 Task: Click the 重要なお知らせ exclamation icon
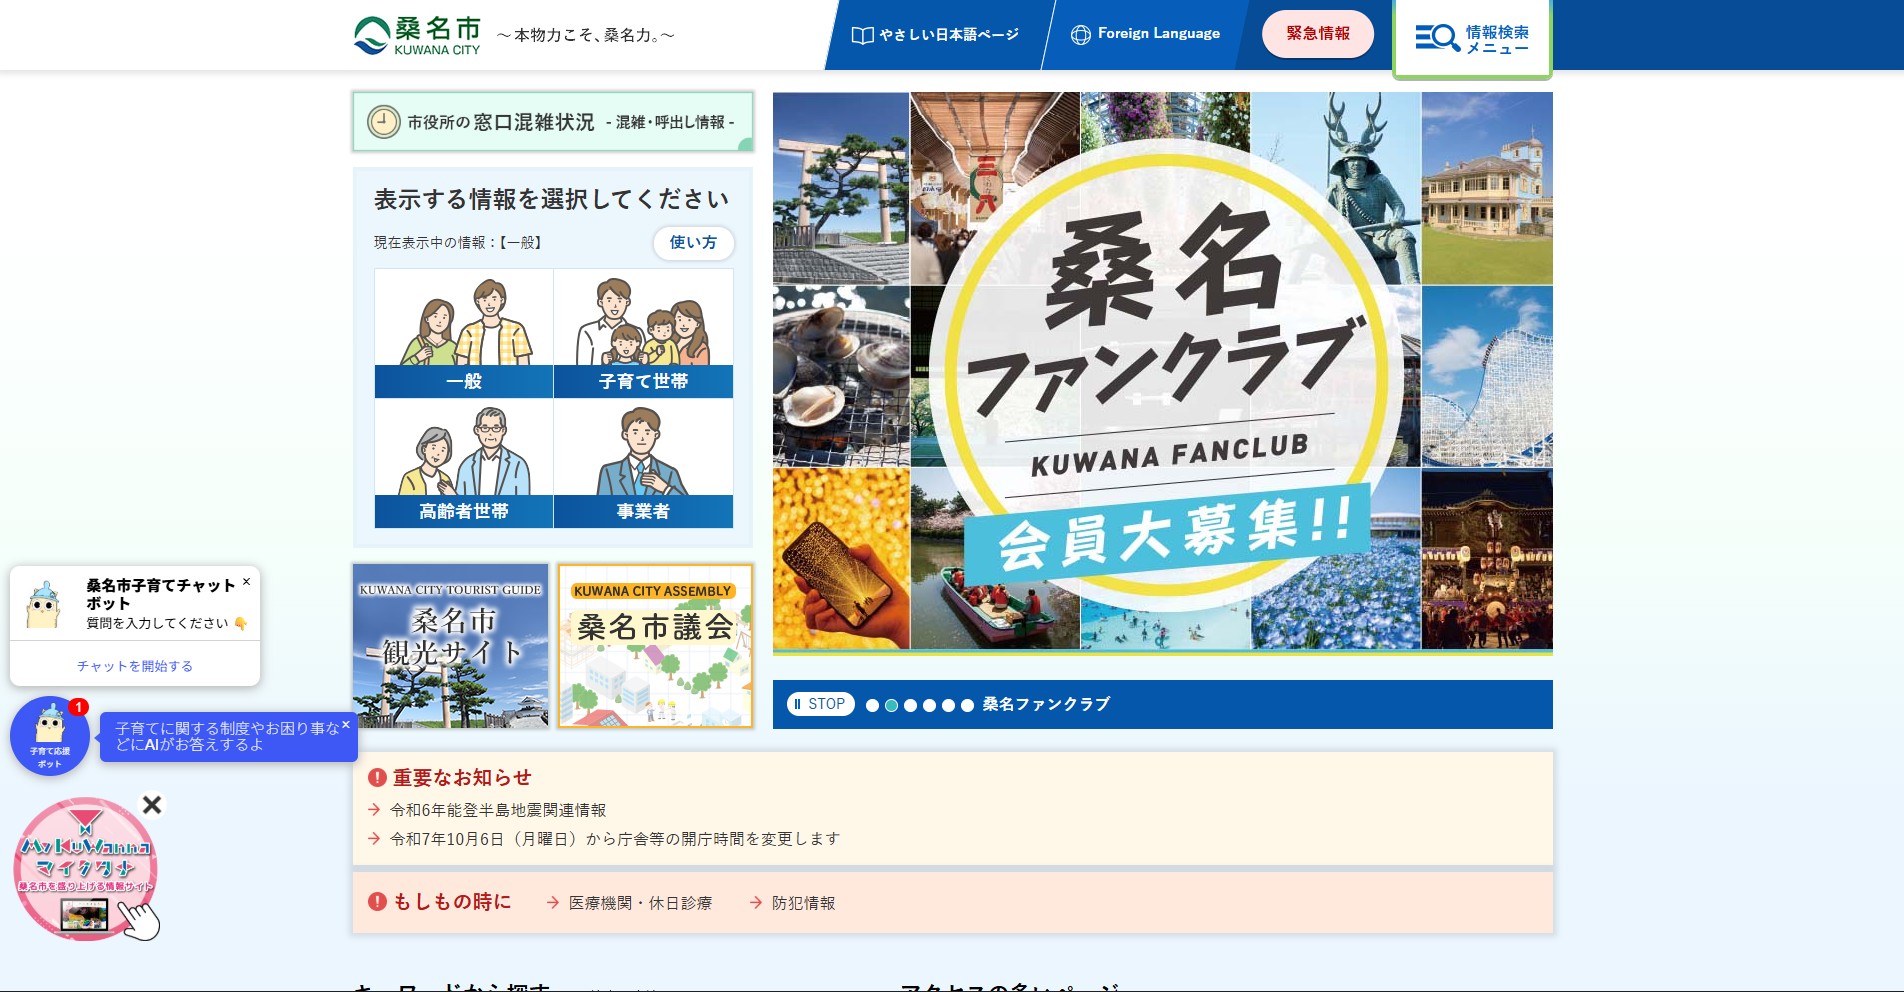(377, 777)
